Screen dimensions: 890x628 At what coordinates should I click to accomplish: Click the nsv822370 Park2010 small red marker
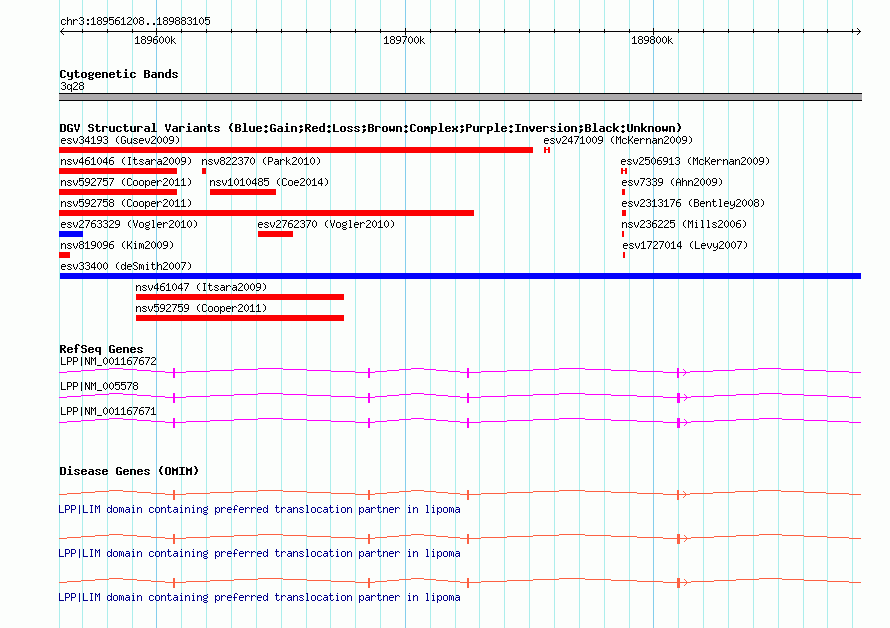204,171
